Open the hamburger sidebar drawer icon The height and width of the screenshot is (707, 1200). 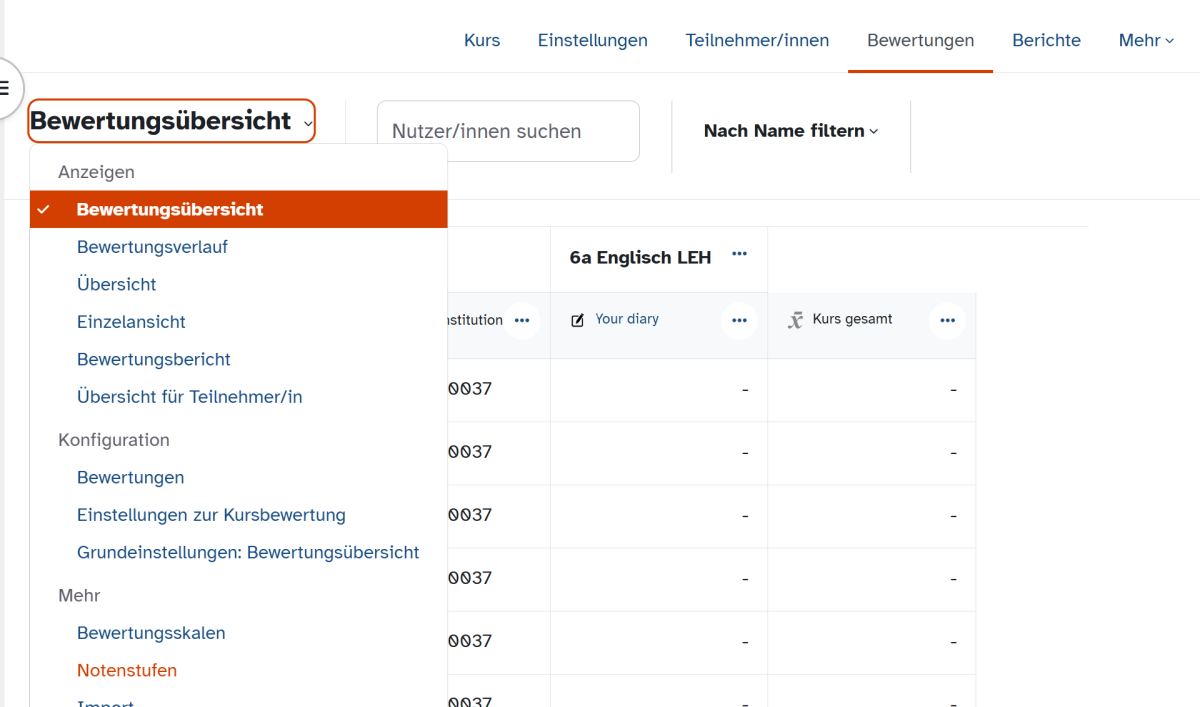(6, 89)
